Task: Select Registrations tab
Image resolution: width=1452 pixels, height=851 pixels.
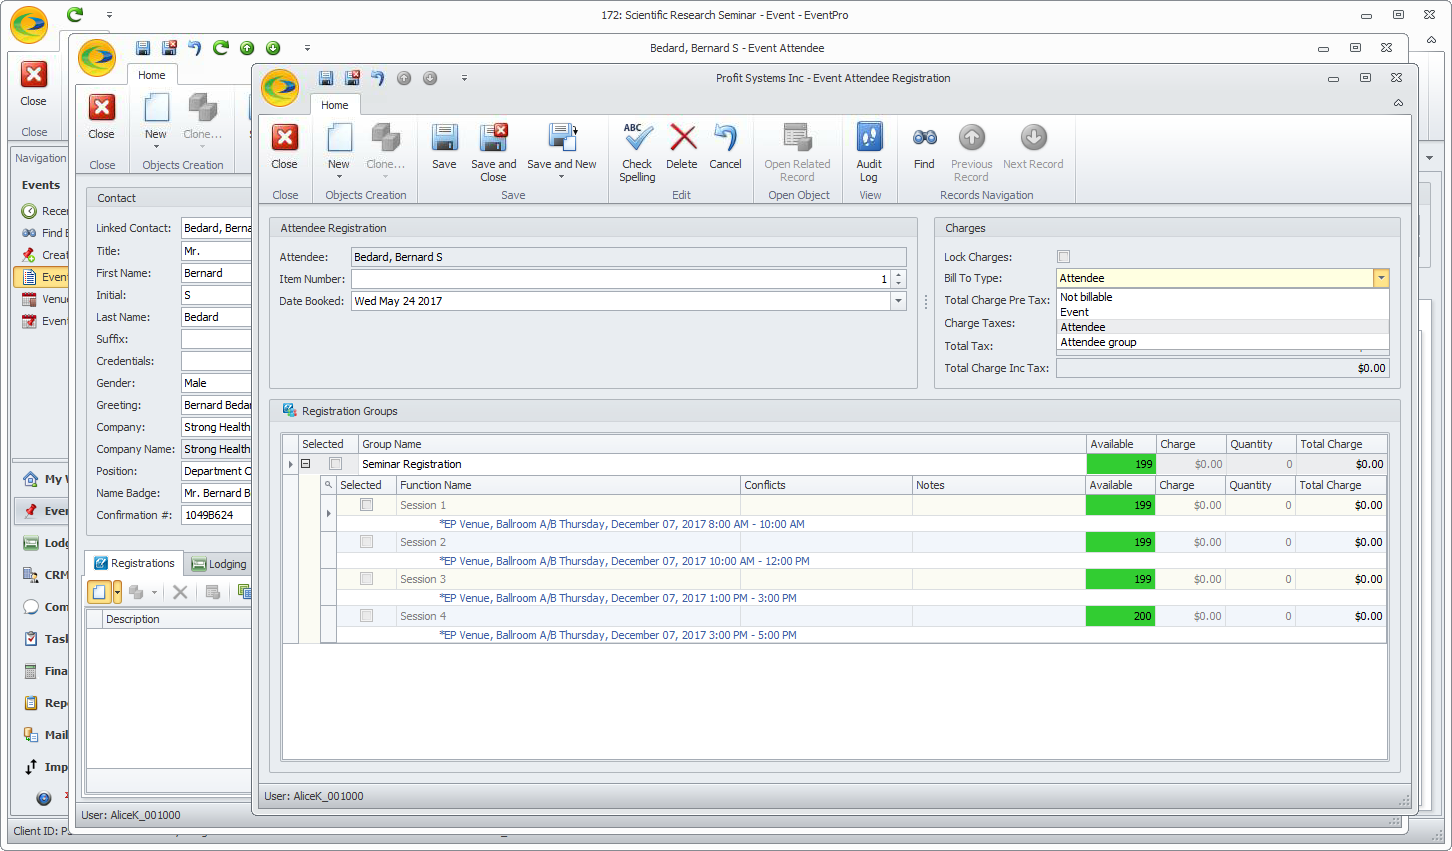Action: click(134, 563)
